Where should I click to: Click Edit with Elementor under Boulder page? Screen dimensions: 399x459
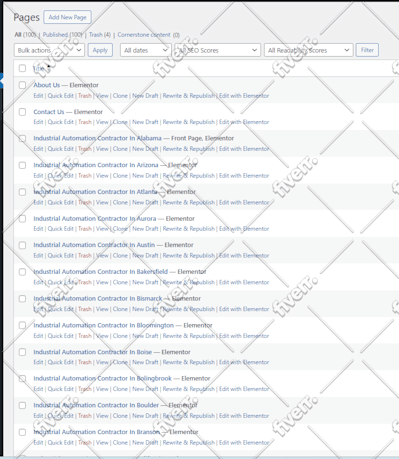pos(244,416)
